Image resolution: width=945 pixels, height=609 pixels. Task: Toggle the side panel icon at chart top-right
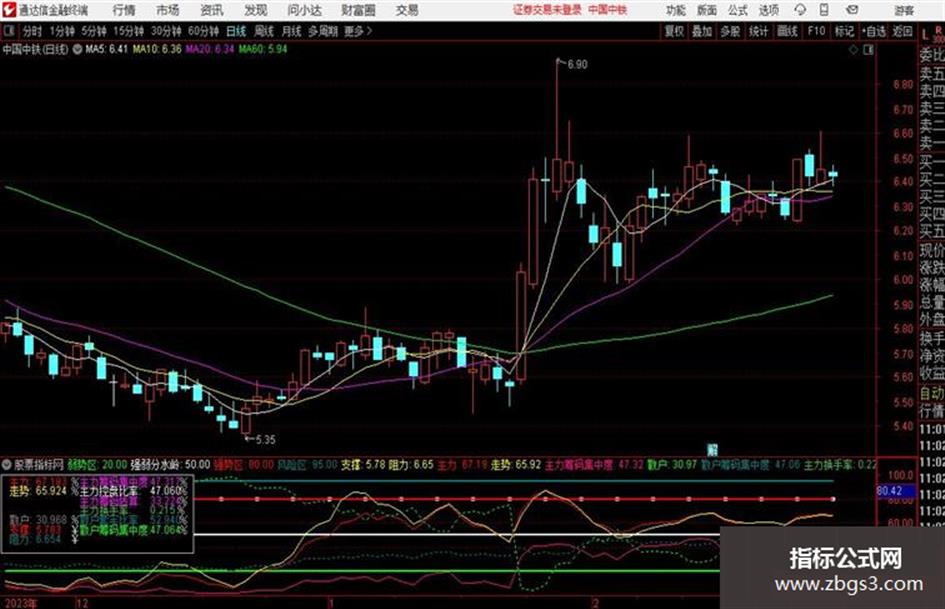868,50
